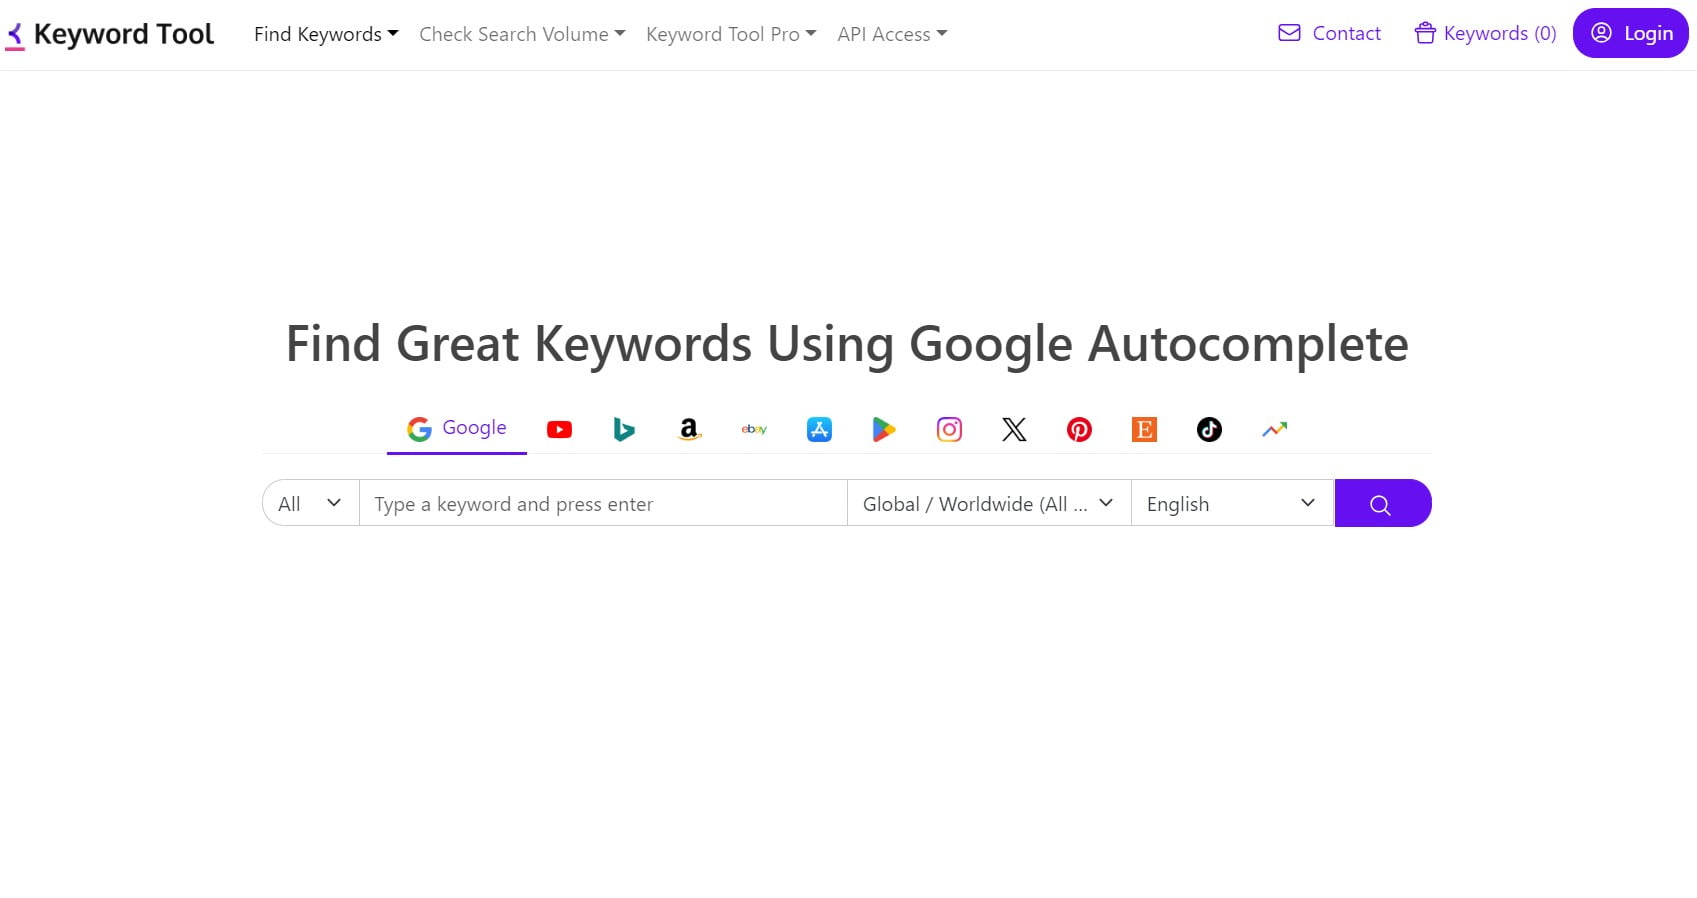Open the Keywords (0) basket
This screenshot has height=898, width=1697.
[x=1485, y=33]
